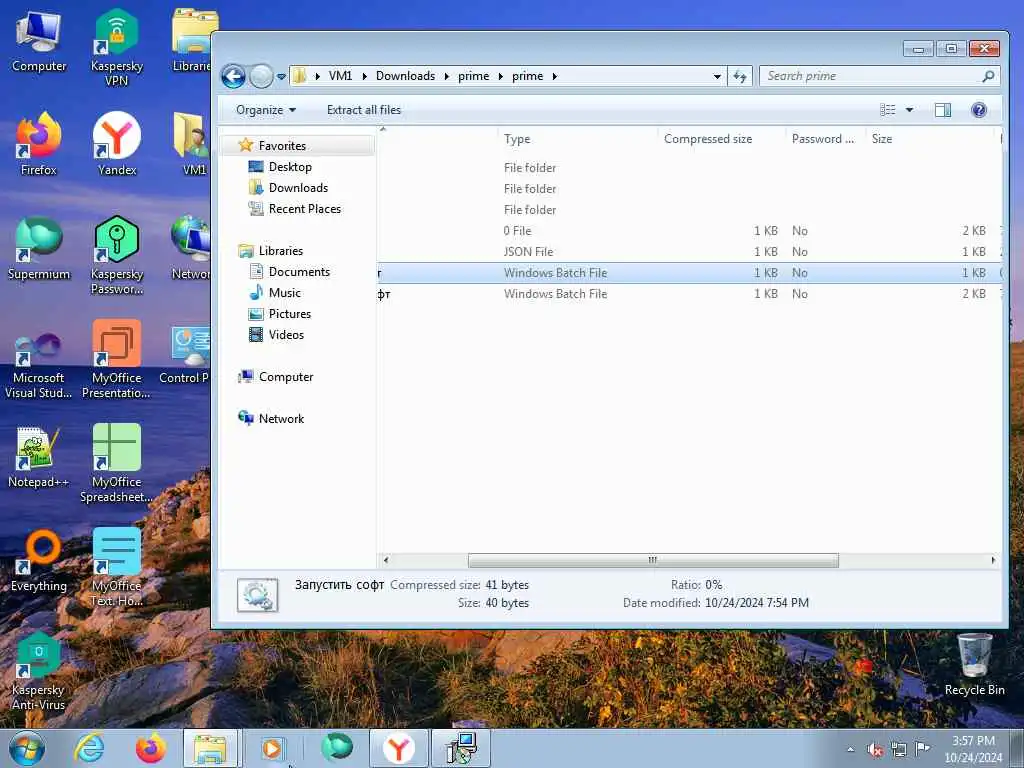This screenshot has height=768, width=1024.
Task: Open Notepad++ desktop shortcut
Action: [x=39, y=457]
